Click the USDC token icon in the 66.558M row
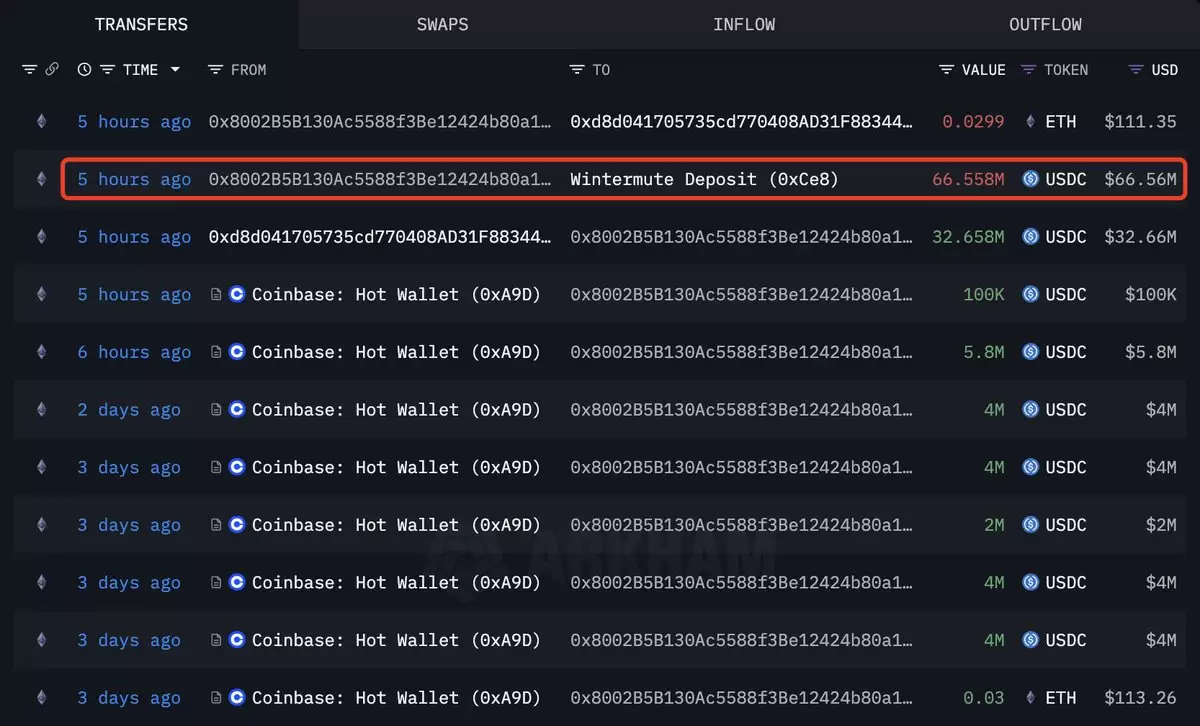 click(x=1031, y=179)
